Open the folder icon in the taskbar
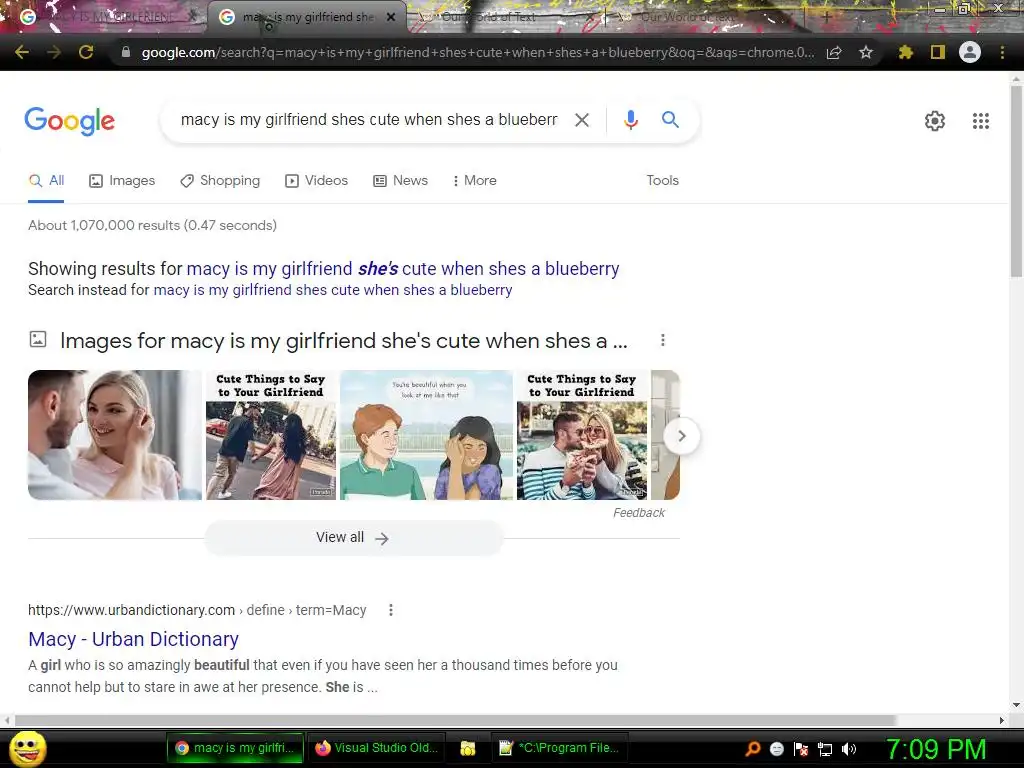1024x768 pixels. pyautogui.click(x=467, y=748)
